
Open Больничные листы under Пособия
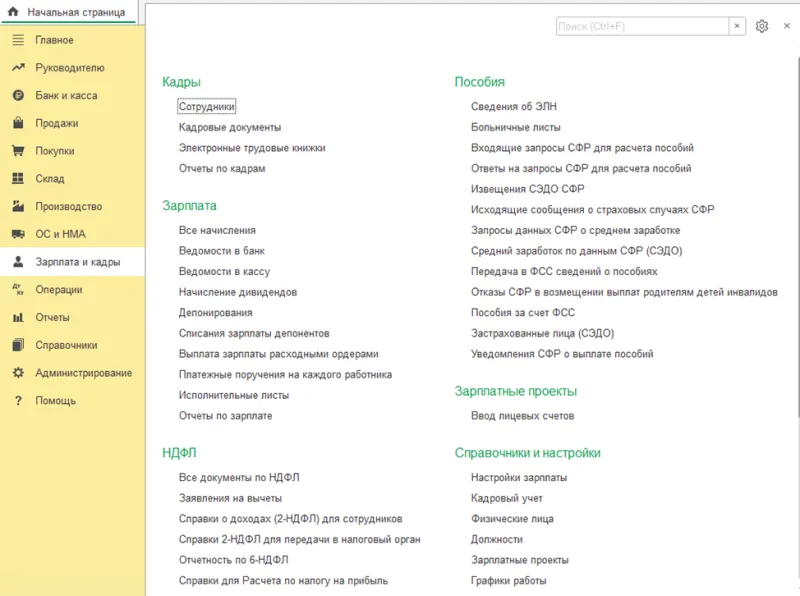tap(515, 127)
